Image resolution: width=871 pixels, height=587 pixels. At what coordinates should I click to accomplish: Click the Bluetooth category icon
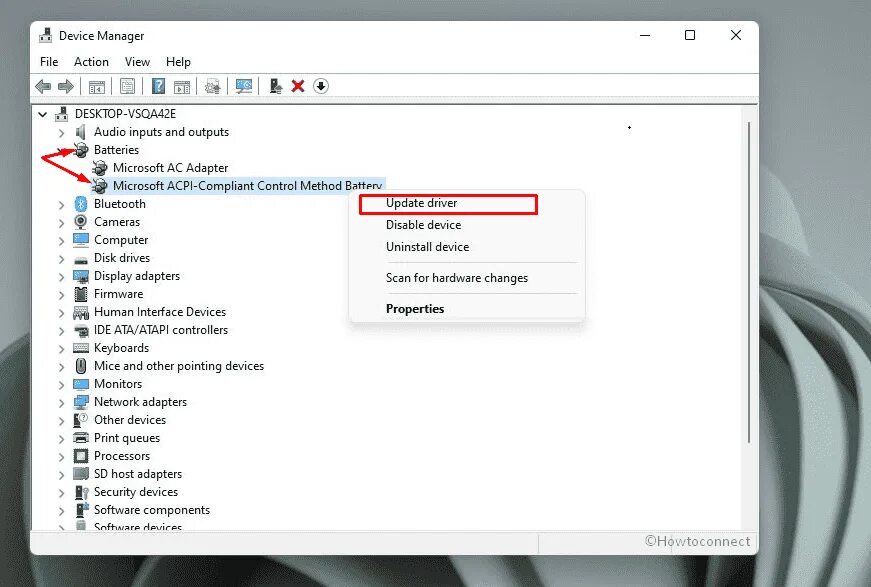pyautogui.click(x=81, y=204)
